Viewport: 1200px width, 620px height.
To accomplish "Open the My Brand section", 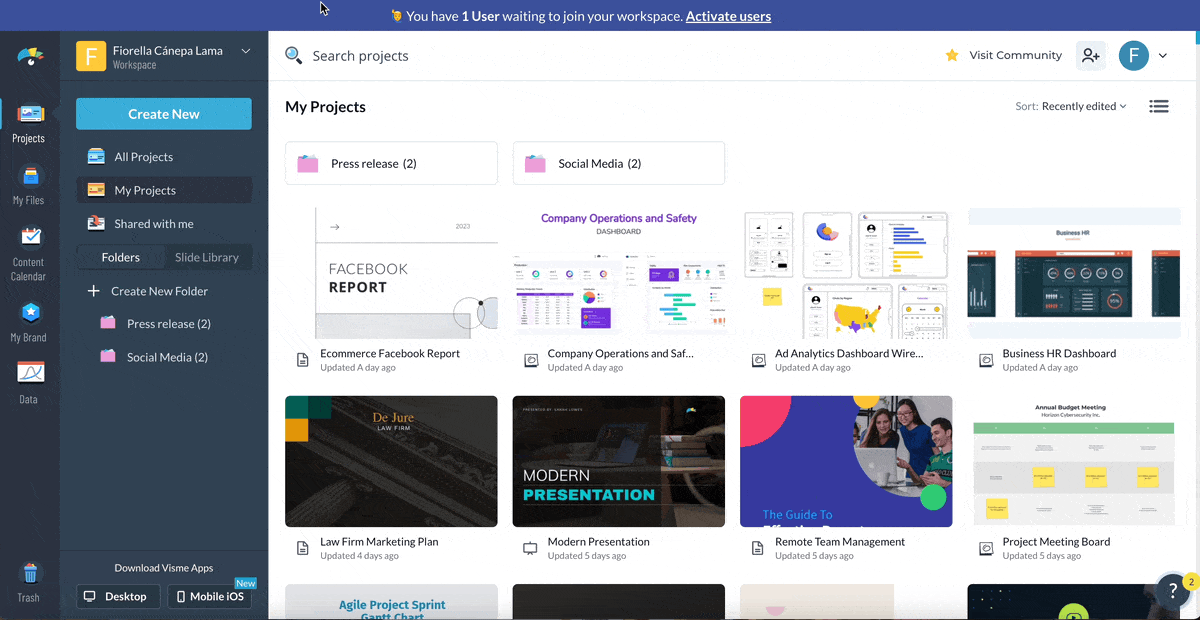I will 29,320.
